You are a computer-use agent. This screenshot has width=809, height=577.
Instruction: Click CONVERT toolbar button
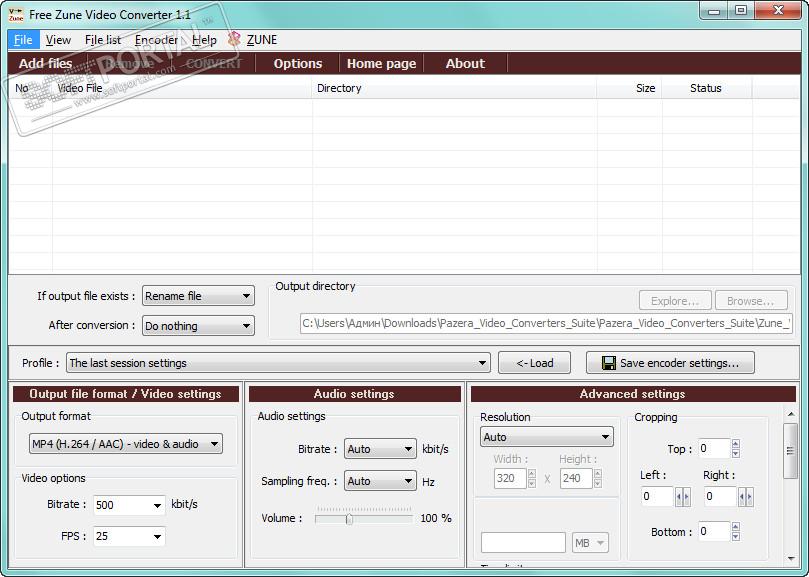[x=214, y=63]
